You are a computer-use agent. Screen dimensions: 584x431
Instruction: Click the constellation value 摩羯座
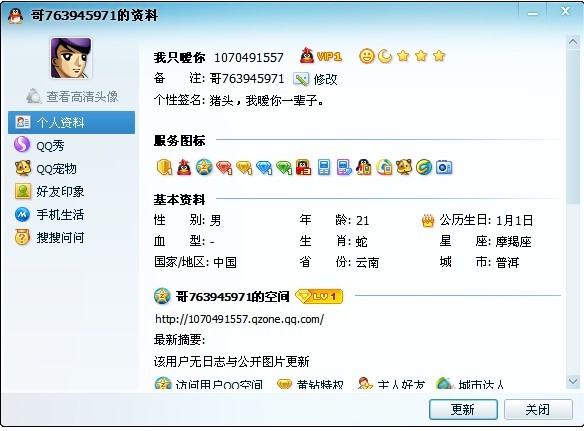513,241
